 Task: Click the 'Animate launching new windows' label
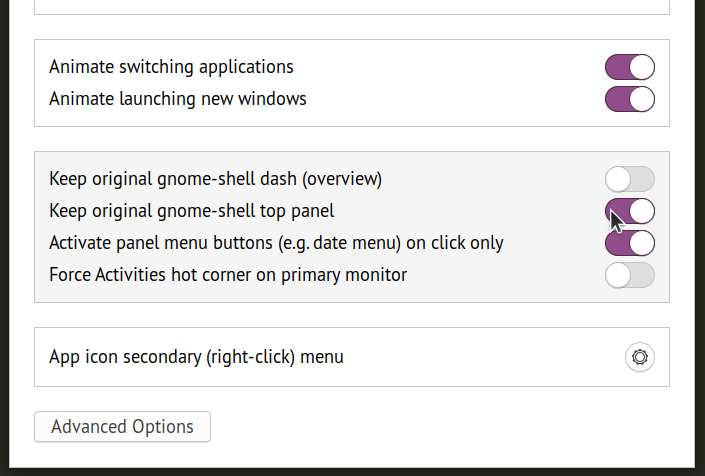pos(178,99)
